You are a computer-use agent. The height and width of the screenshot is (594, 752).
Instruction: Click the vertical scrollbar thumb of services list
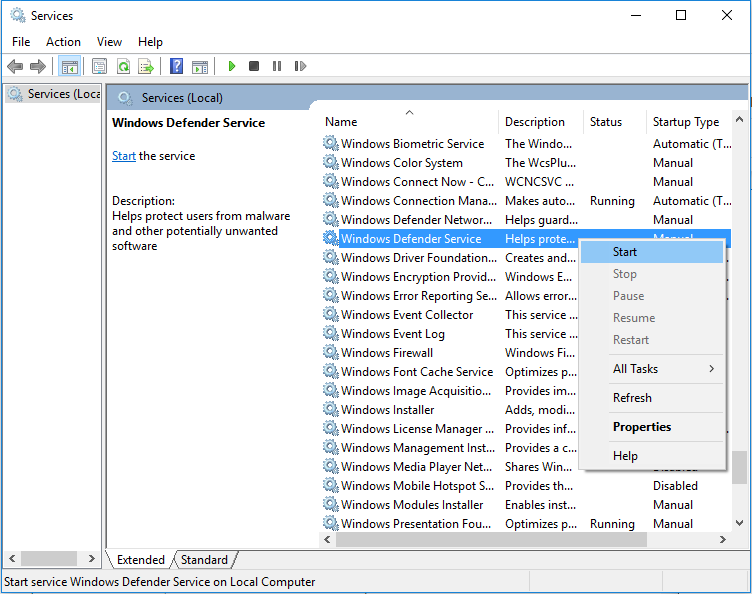click(739, 467)
